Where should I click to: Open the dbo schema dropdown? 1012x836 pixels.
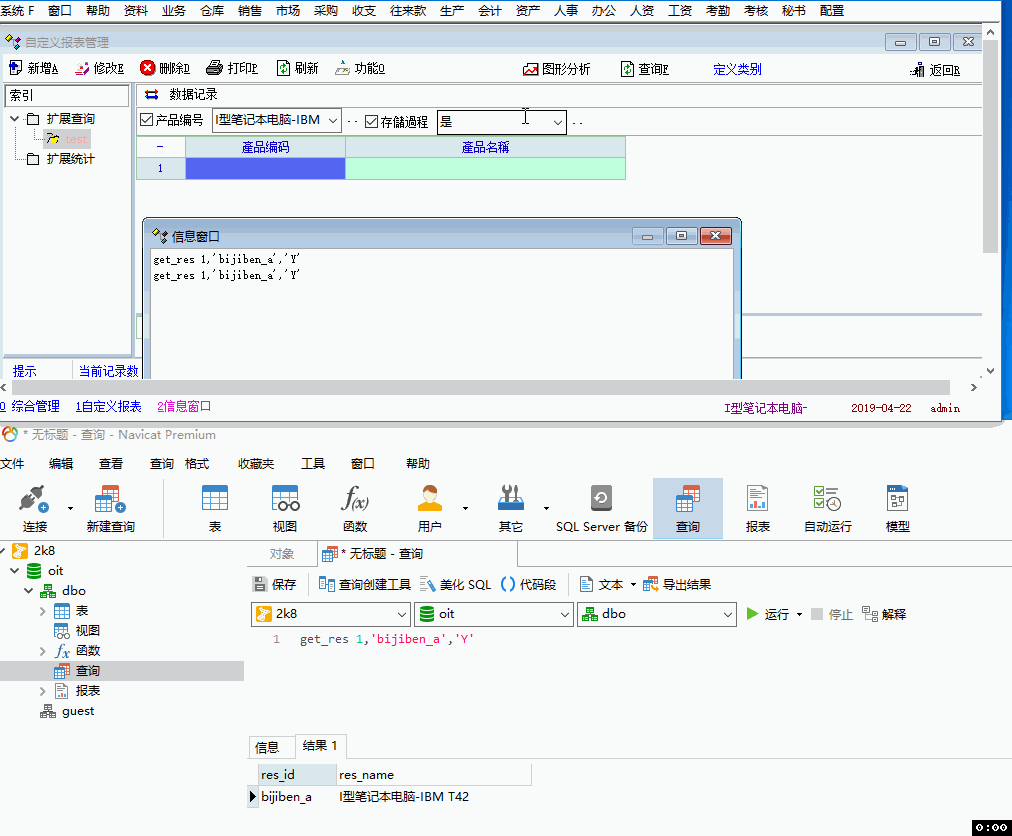(x=728, y=614)
